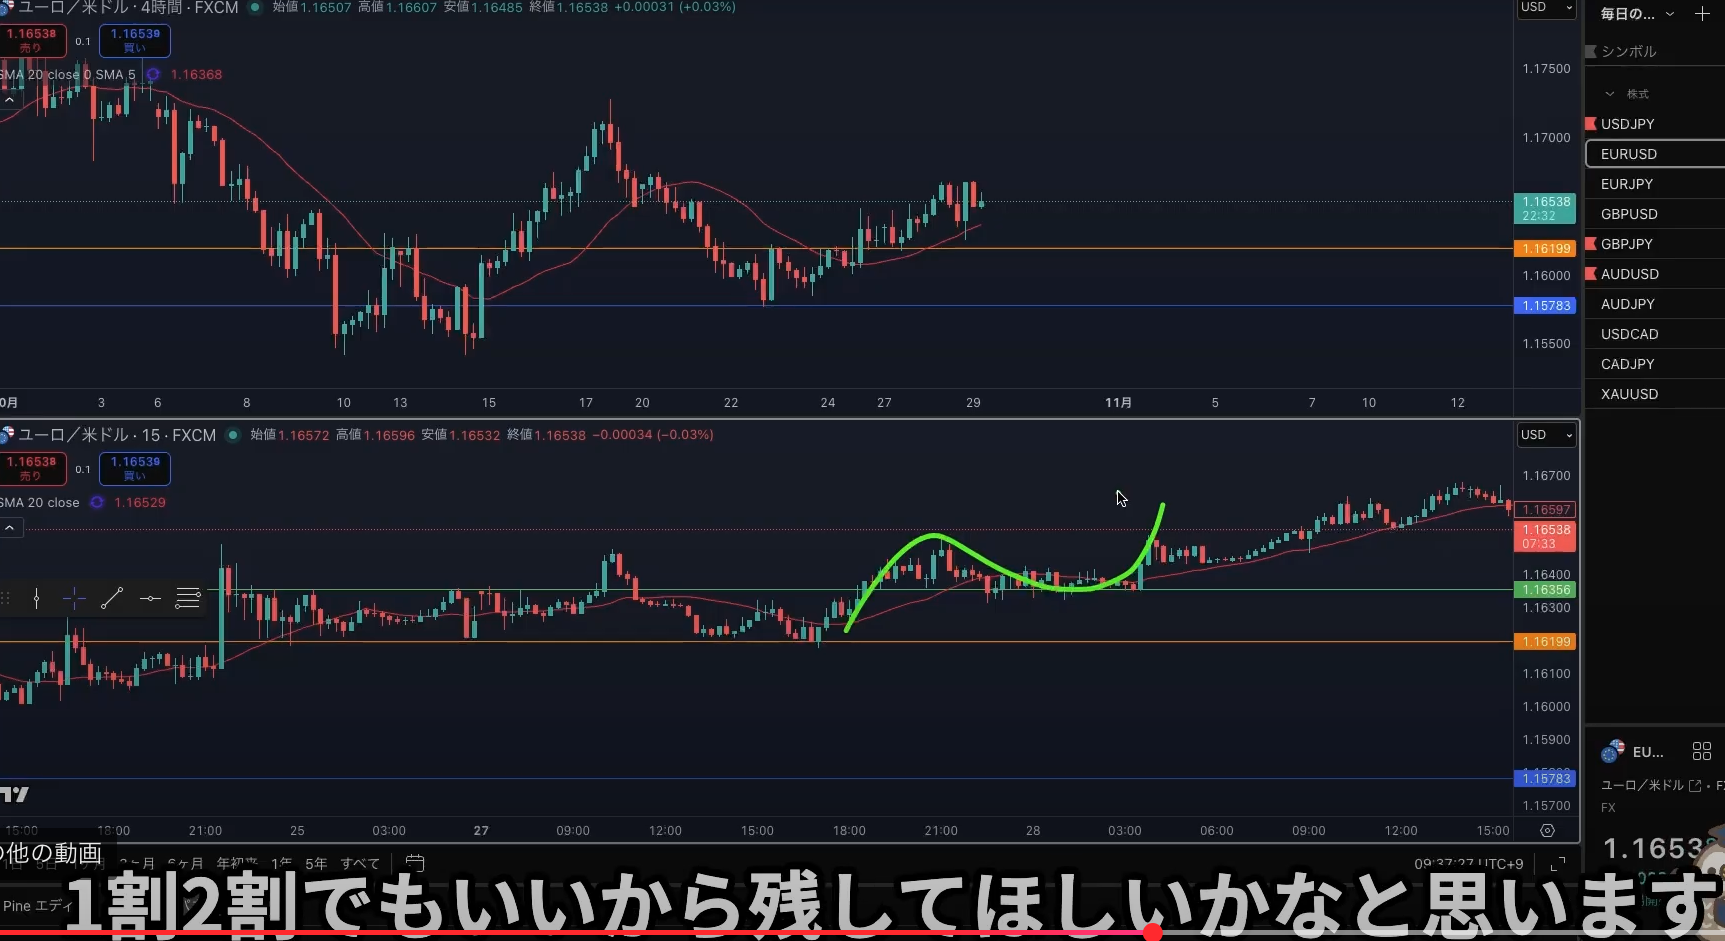This screenshot has height=941, width=1725.
Task: Open the Pine エディタ tab
Action: coord(38,906)
